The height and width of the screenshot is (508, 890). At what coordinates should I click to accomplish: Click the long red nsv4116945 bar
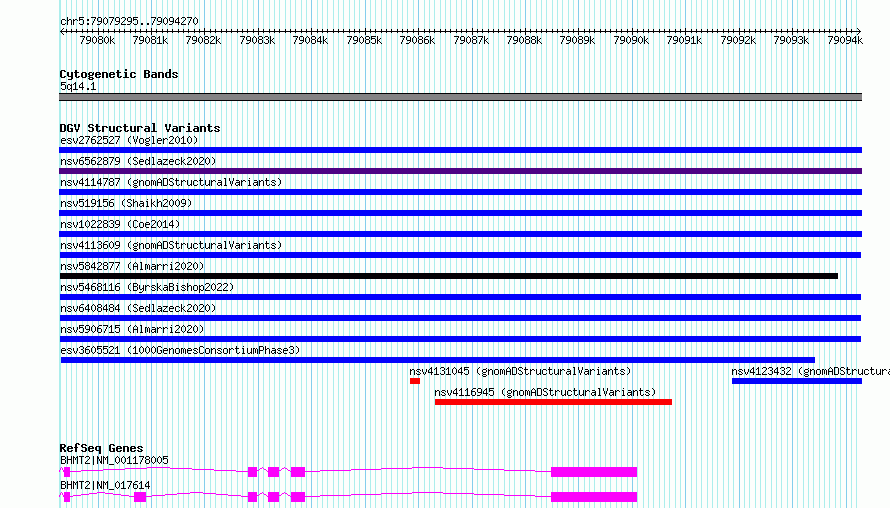[x=553, y=402]
